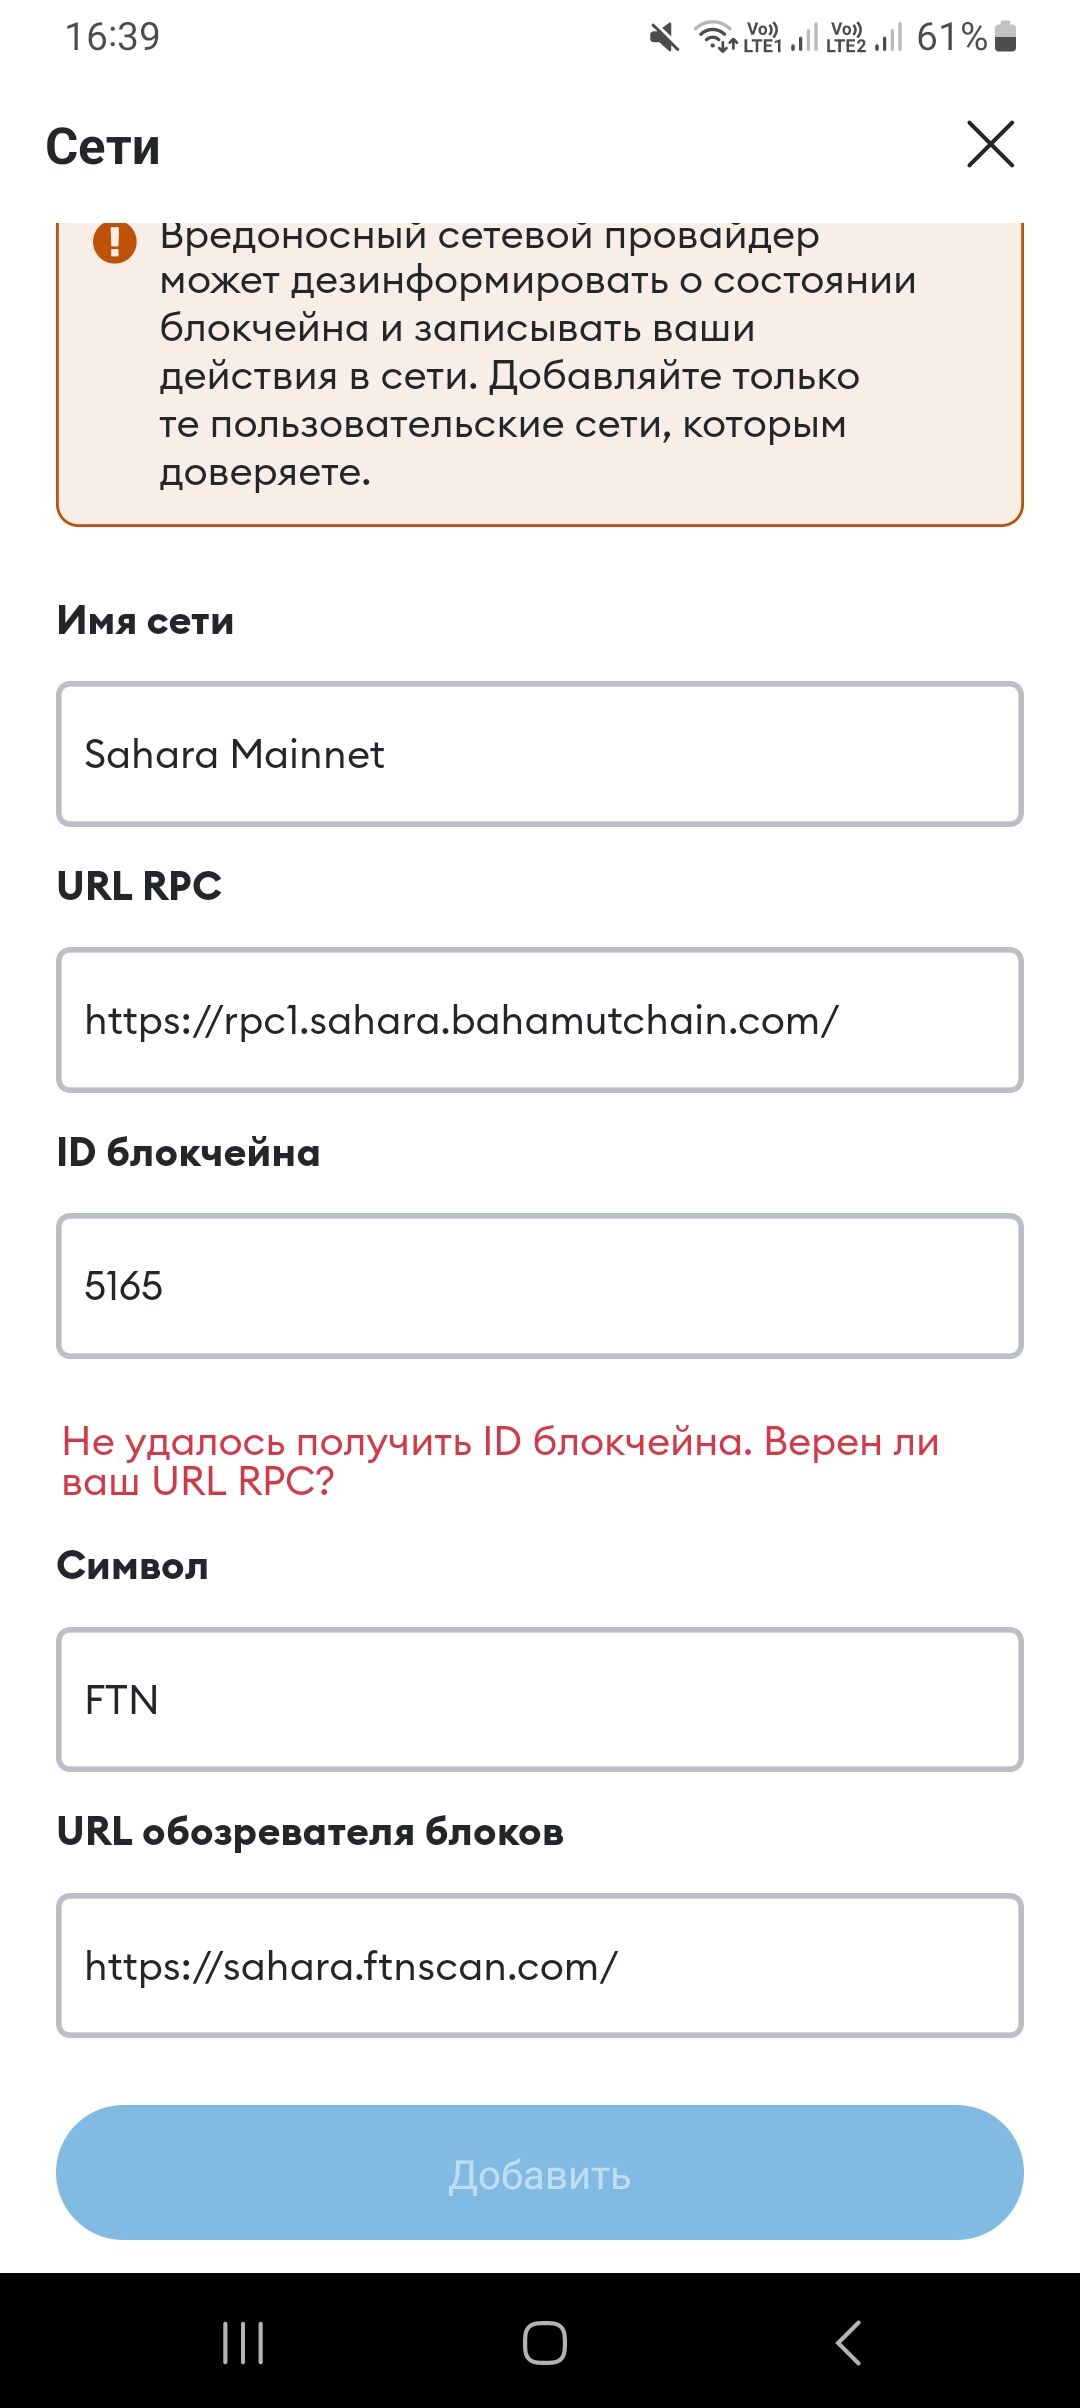The height and width of the screenshot is (2408, 1080).
Task: Tap the FTN symbol input field
Action: [540, 1700]
